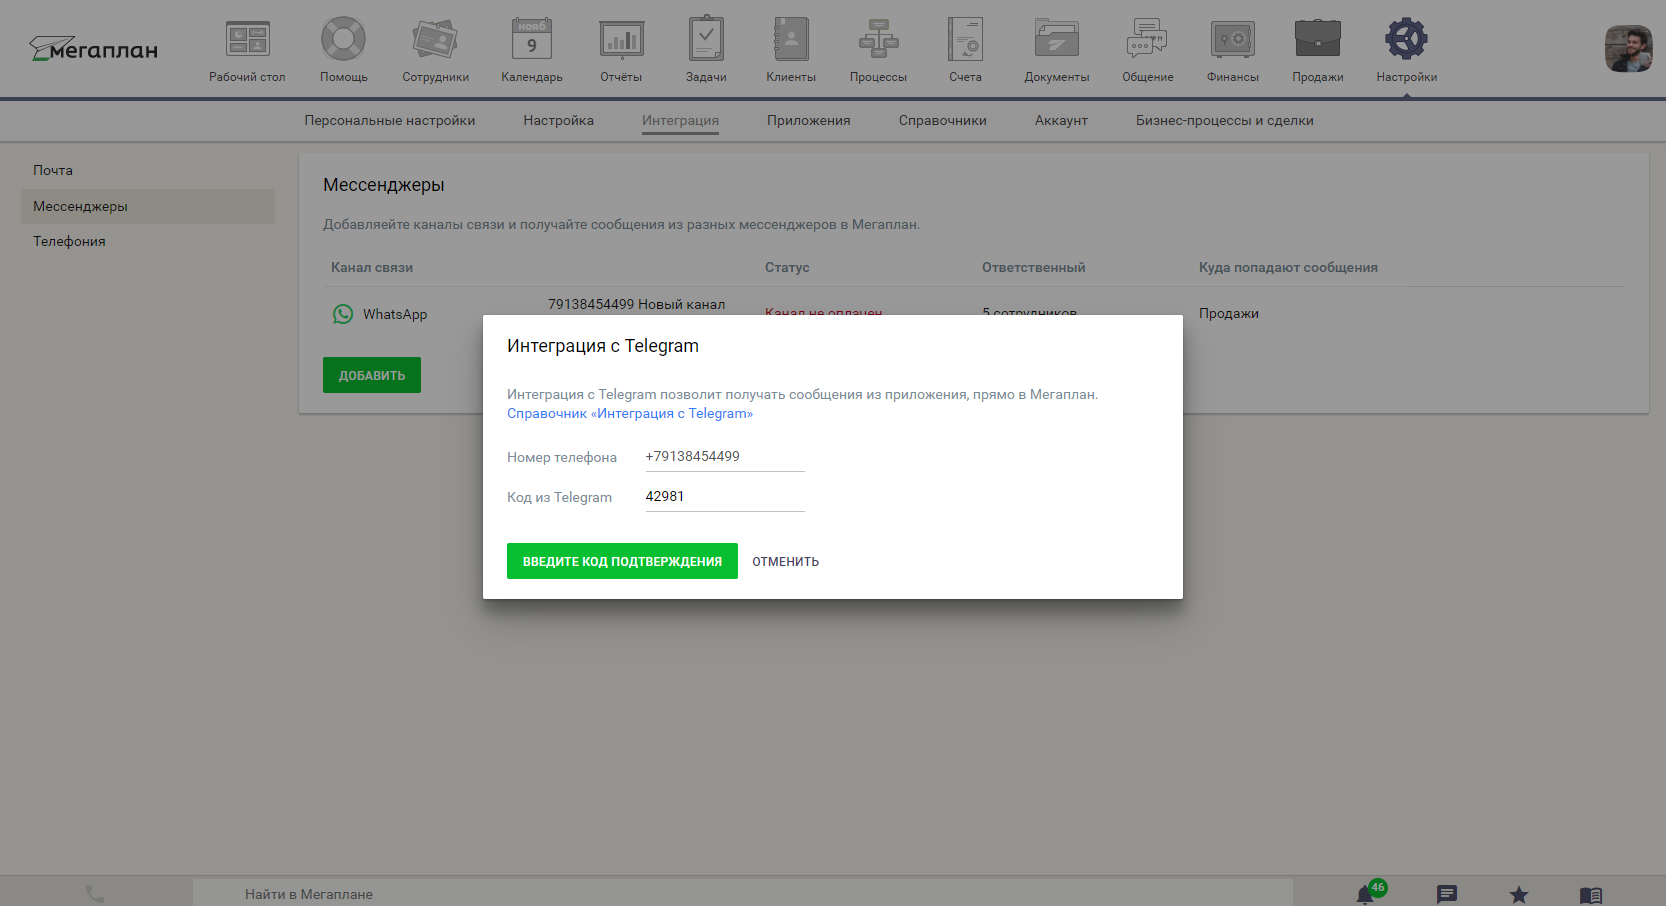Open the Аккаунт tab

(x=1061, y=120)
